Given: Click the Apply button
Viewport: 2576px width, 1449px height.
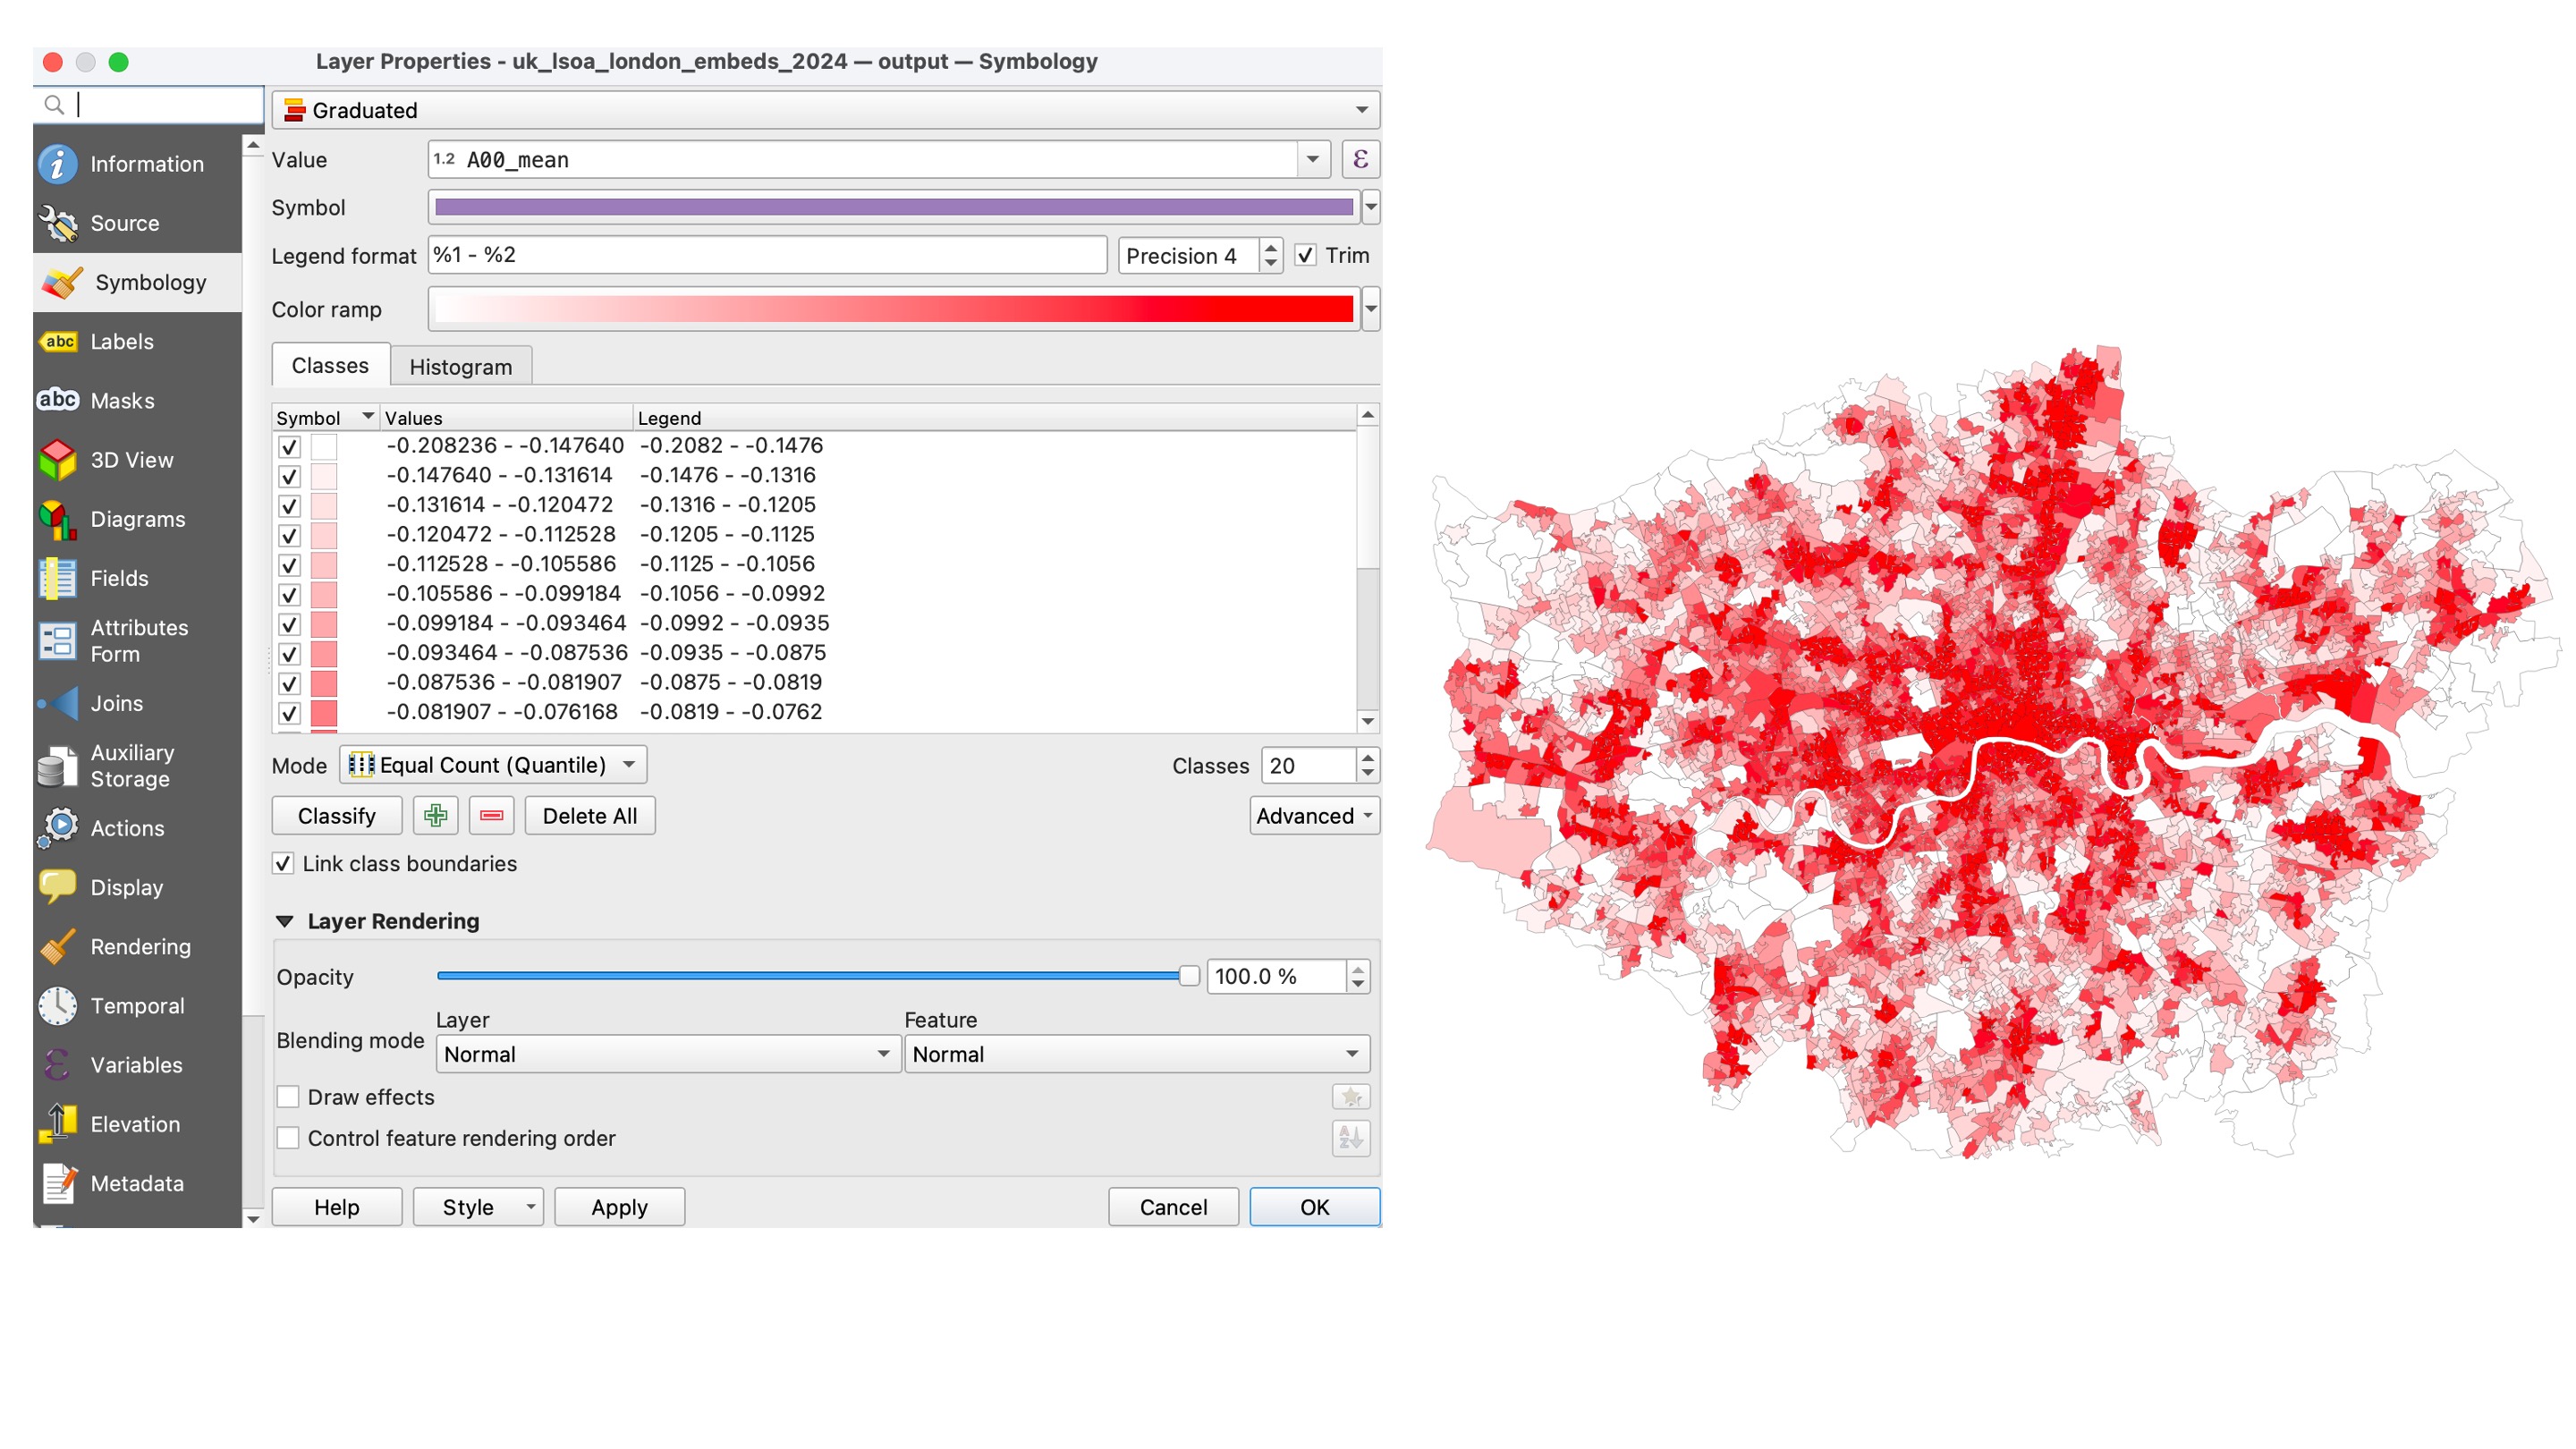Looking at the screenshot, I should [619, 1207].
